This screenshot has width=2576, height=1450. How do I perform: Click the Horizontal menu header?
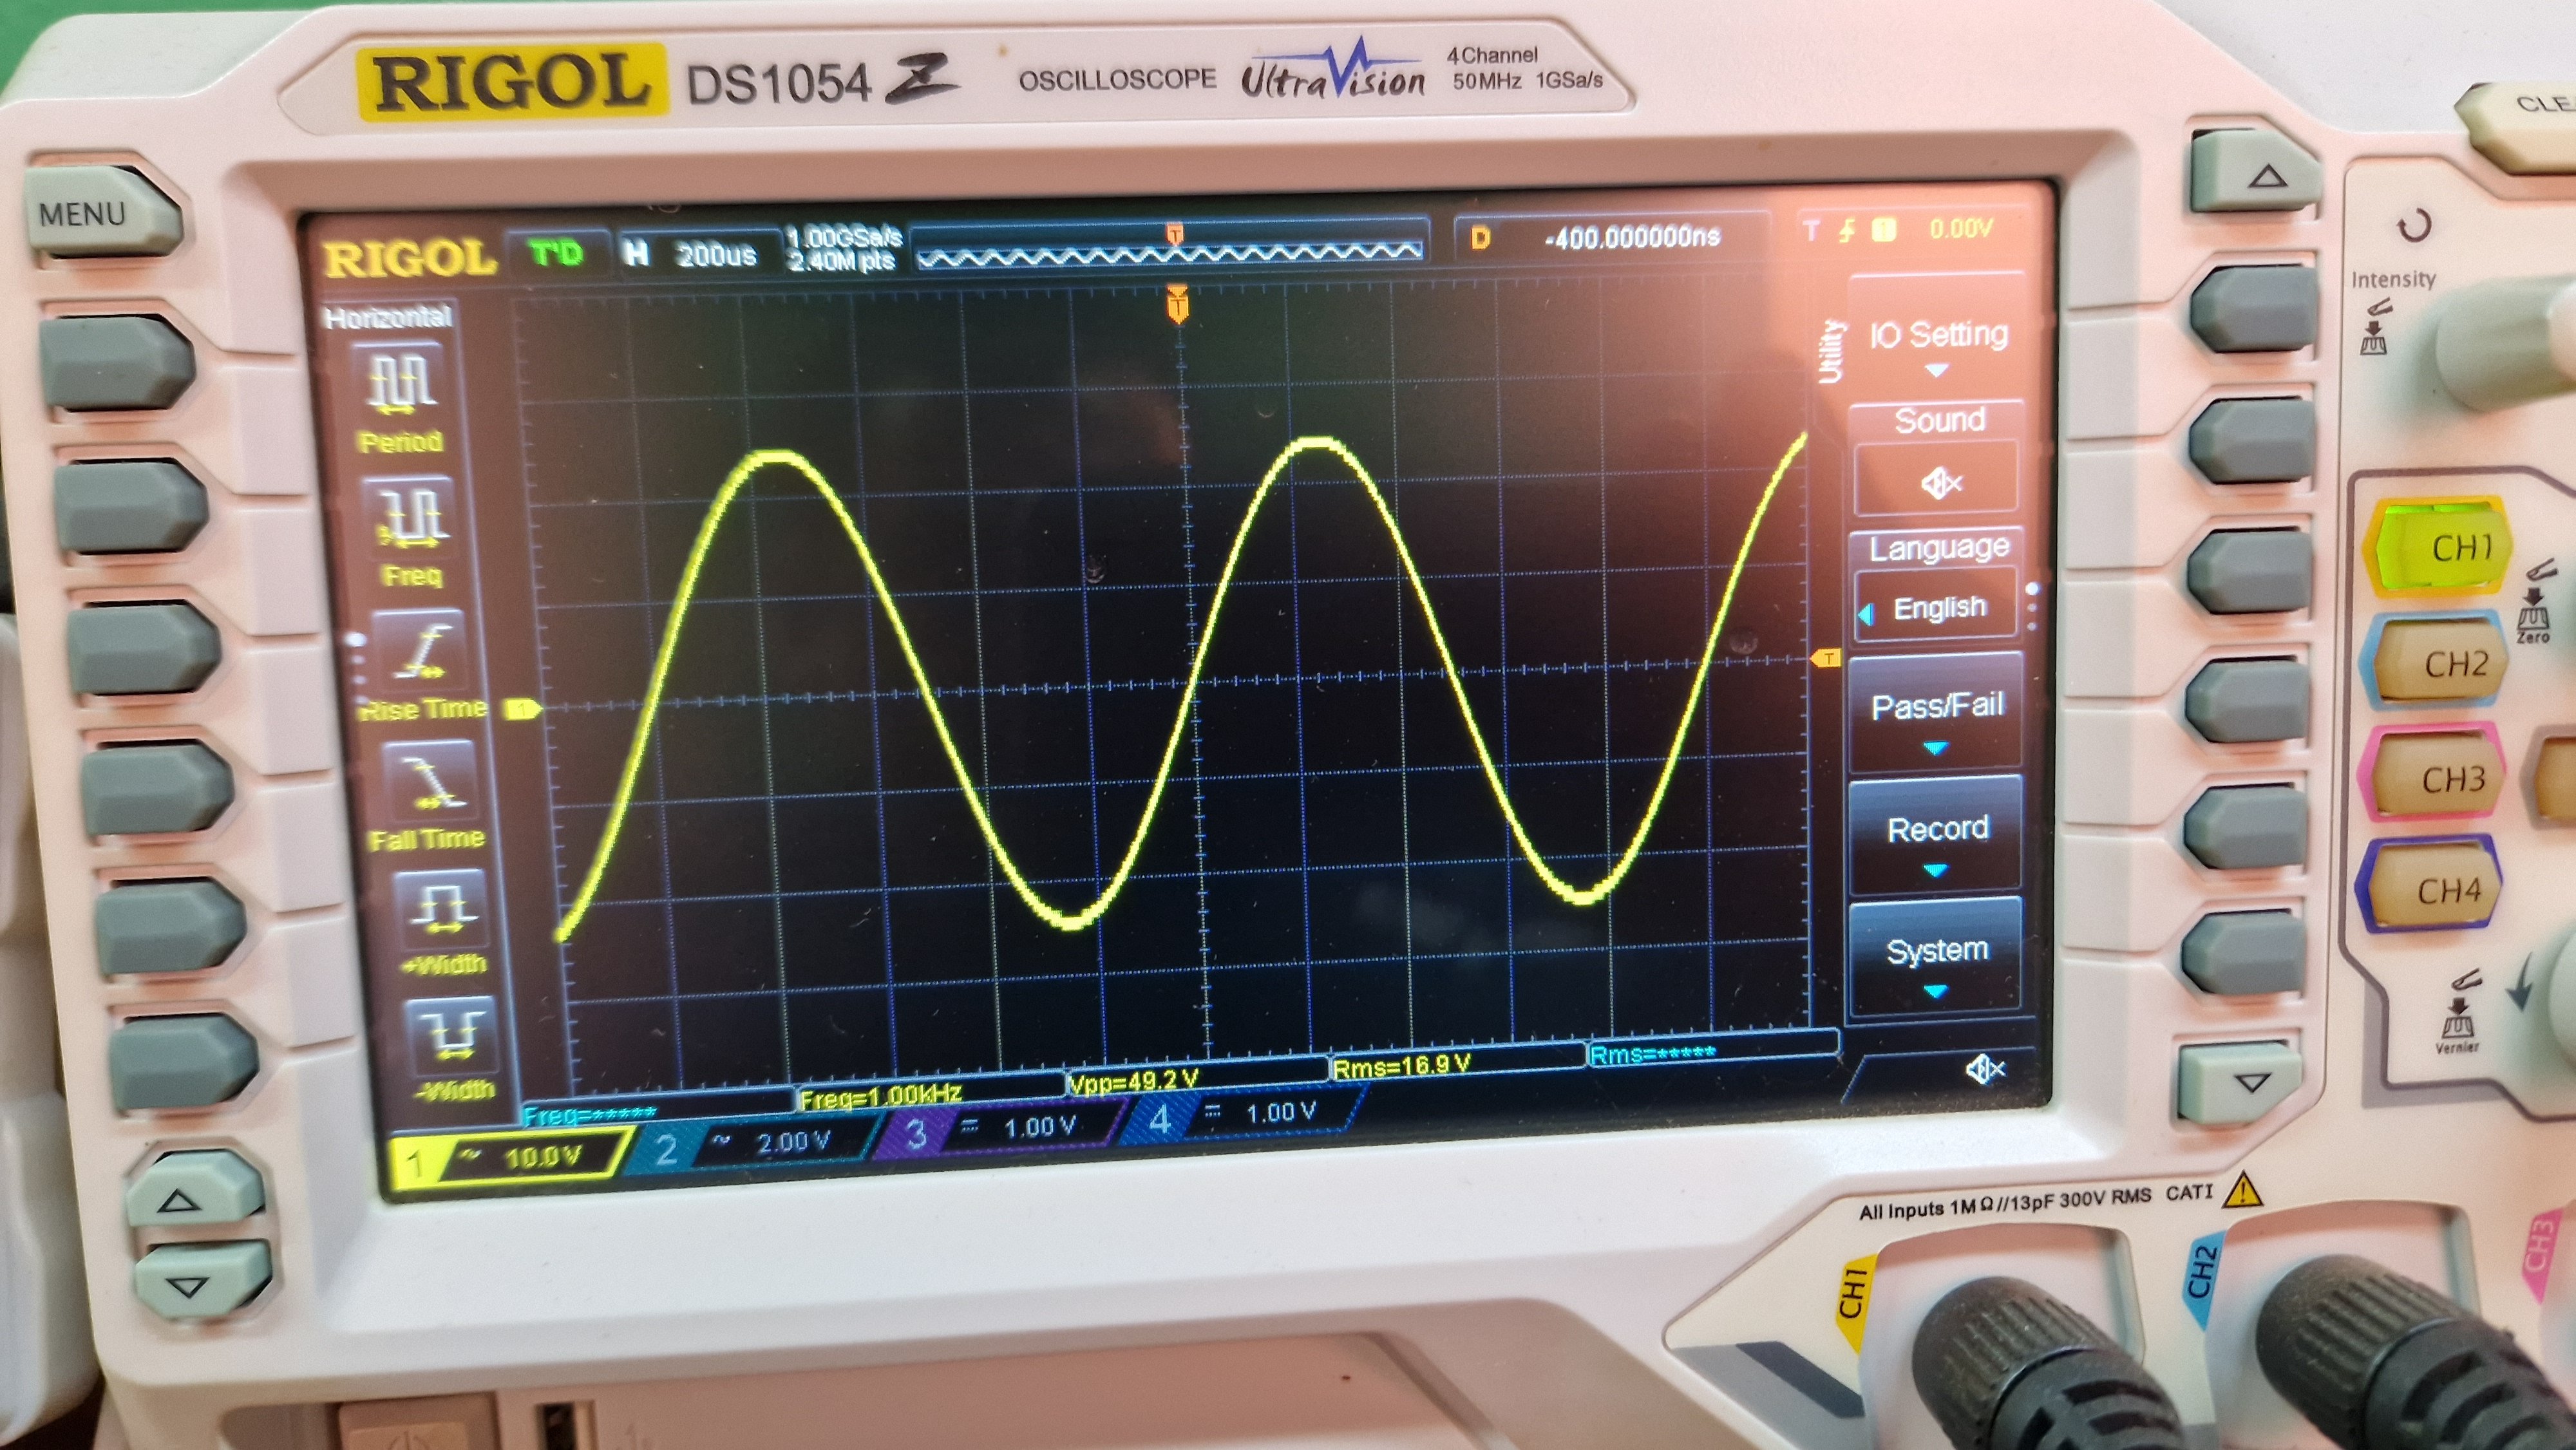coord(388,317)
